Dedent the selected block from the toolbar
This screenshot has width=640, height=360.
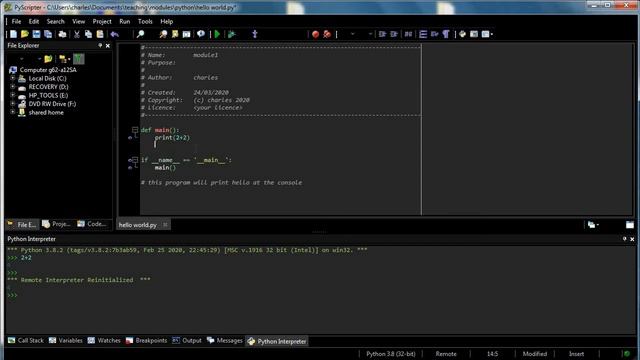click(x=393, y=34)
